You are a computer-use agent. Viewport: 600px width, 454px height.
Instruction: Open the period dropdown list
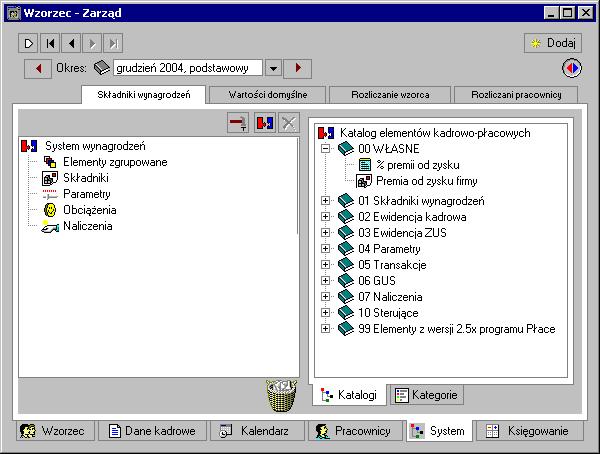273,69
